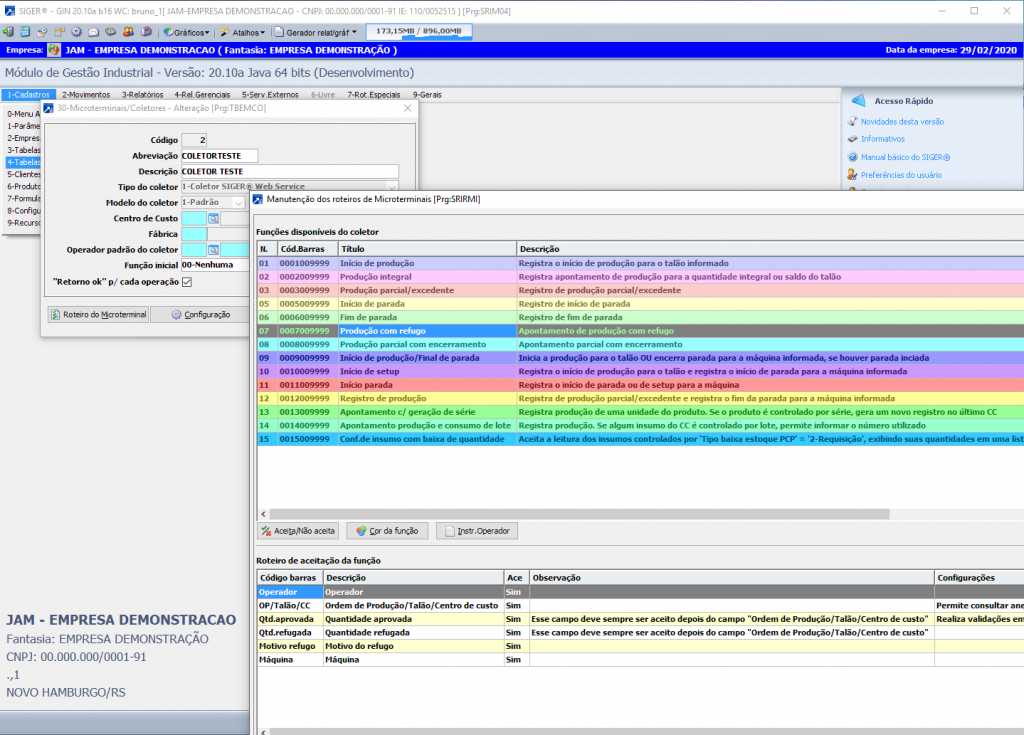This screenshot has width=1024, height=735.
Task: Open the envelope messages icon in the toolbar
Action: 93,32
